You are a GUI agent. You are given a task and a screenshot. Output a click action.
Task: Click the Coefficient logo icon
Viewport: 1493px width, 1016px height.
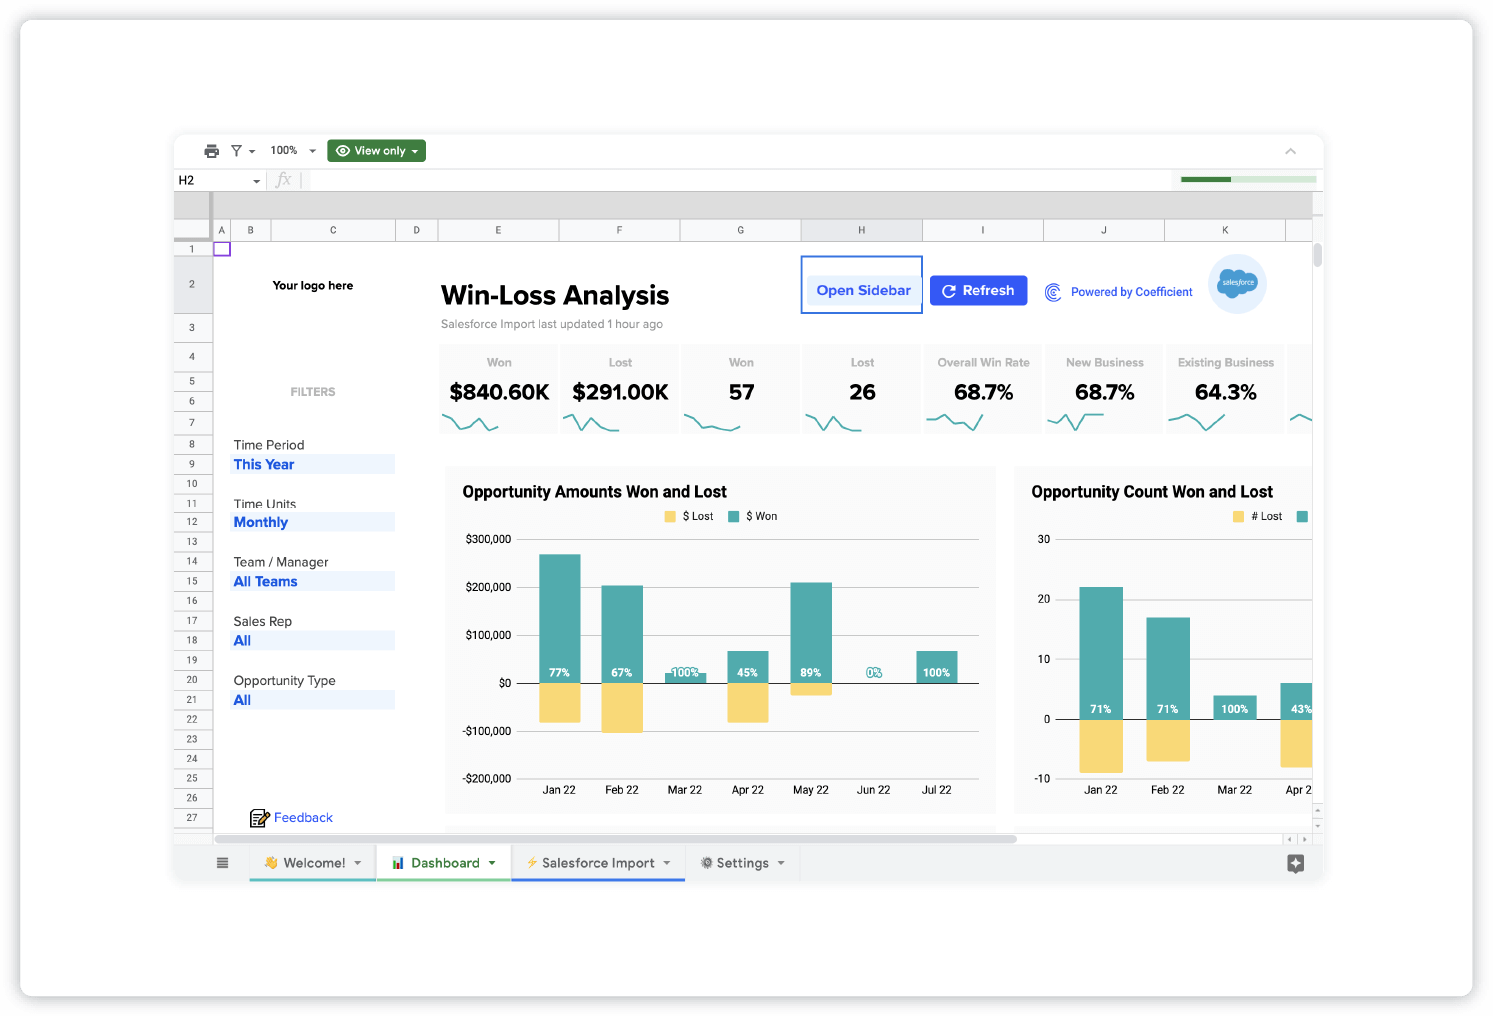pos(1053,292)
